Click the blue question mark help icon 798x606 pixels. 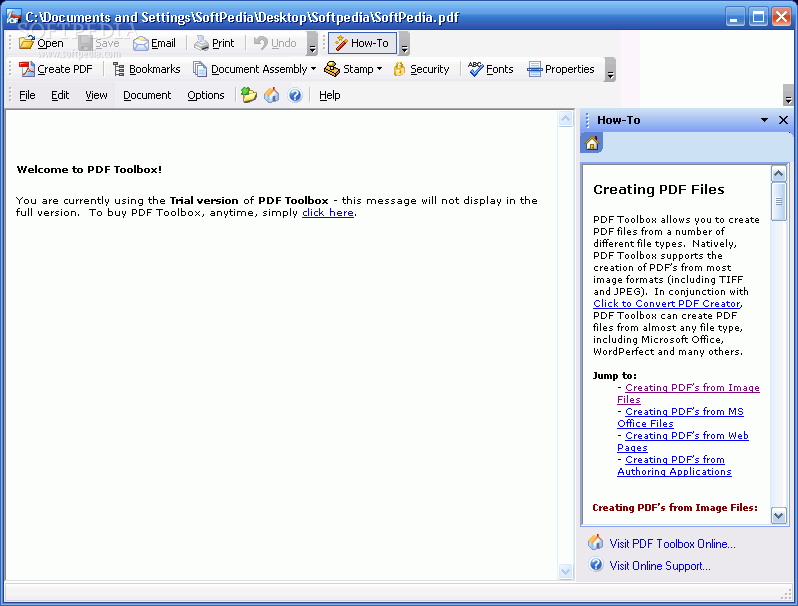click(295, 95)
